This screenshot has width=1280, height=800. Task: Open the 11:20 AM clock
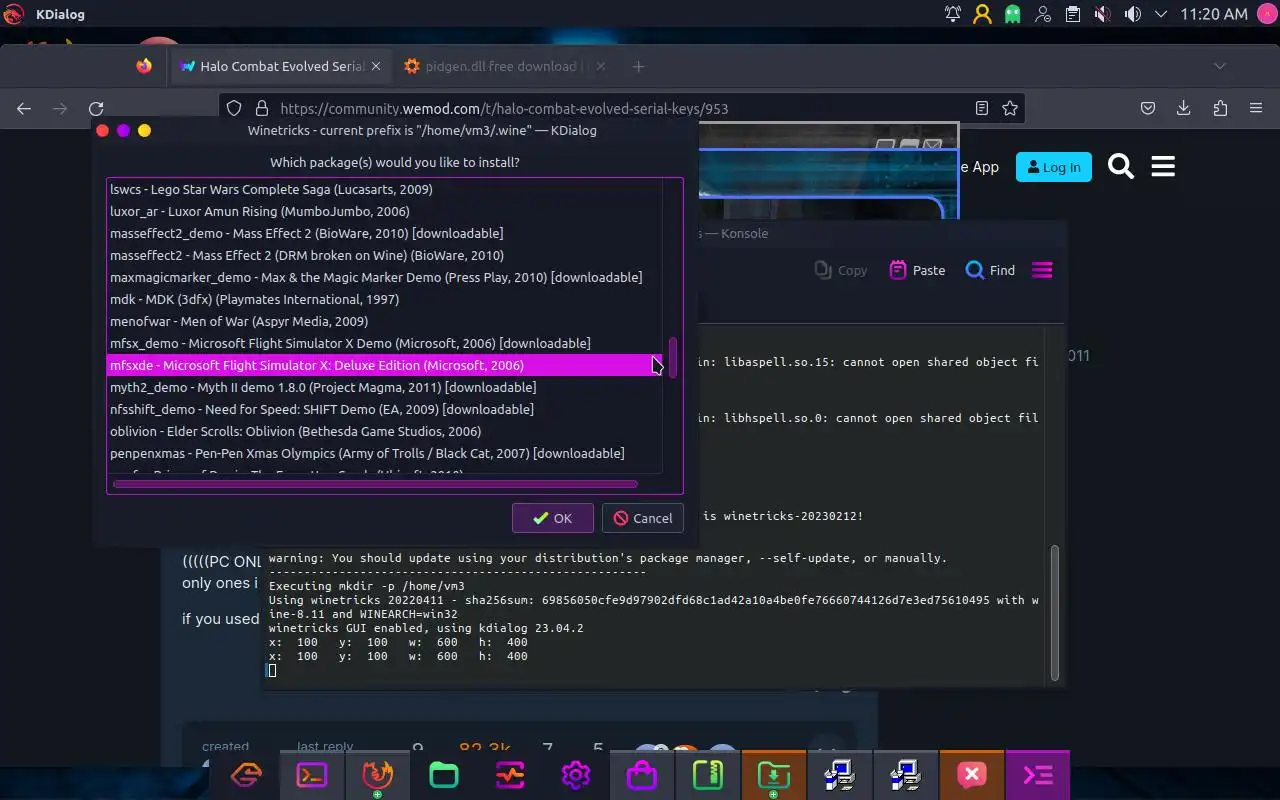pyautogui.click(x=1214, y=14)
